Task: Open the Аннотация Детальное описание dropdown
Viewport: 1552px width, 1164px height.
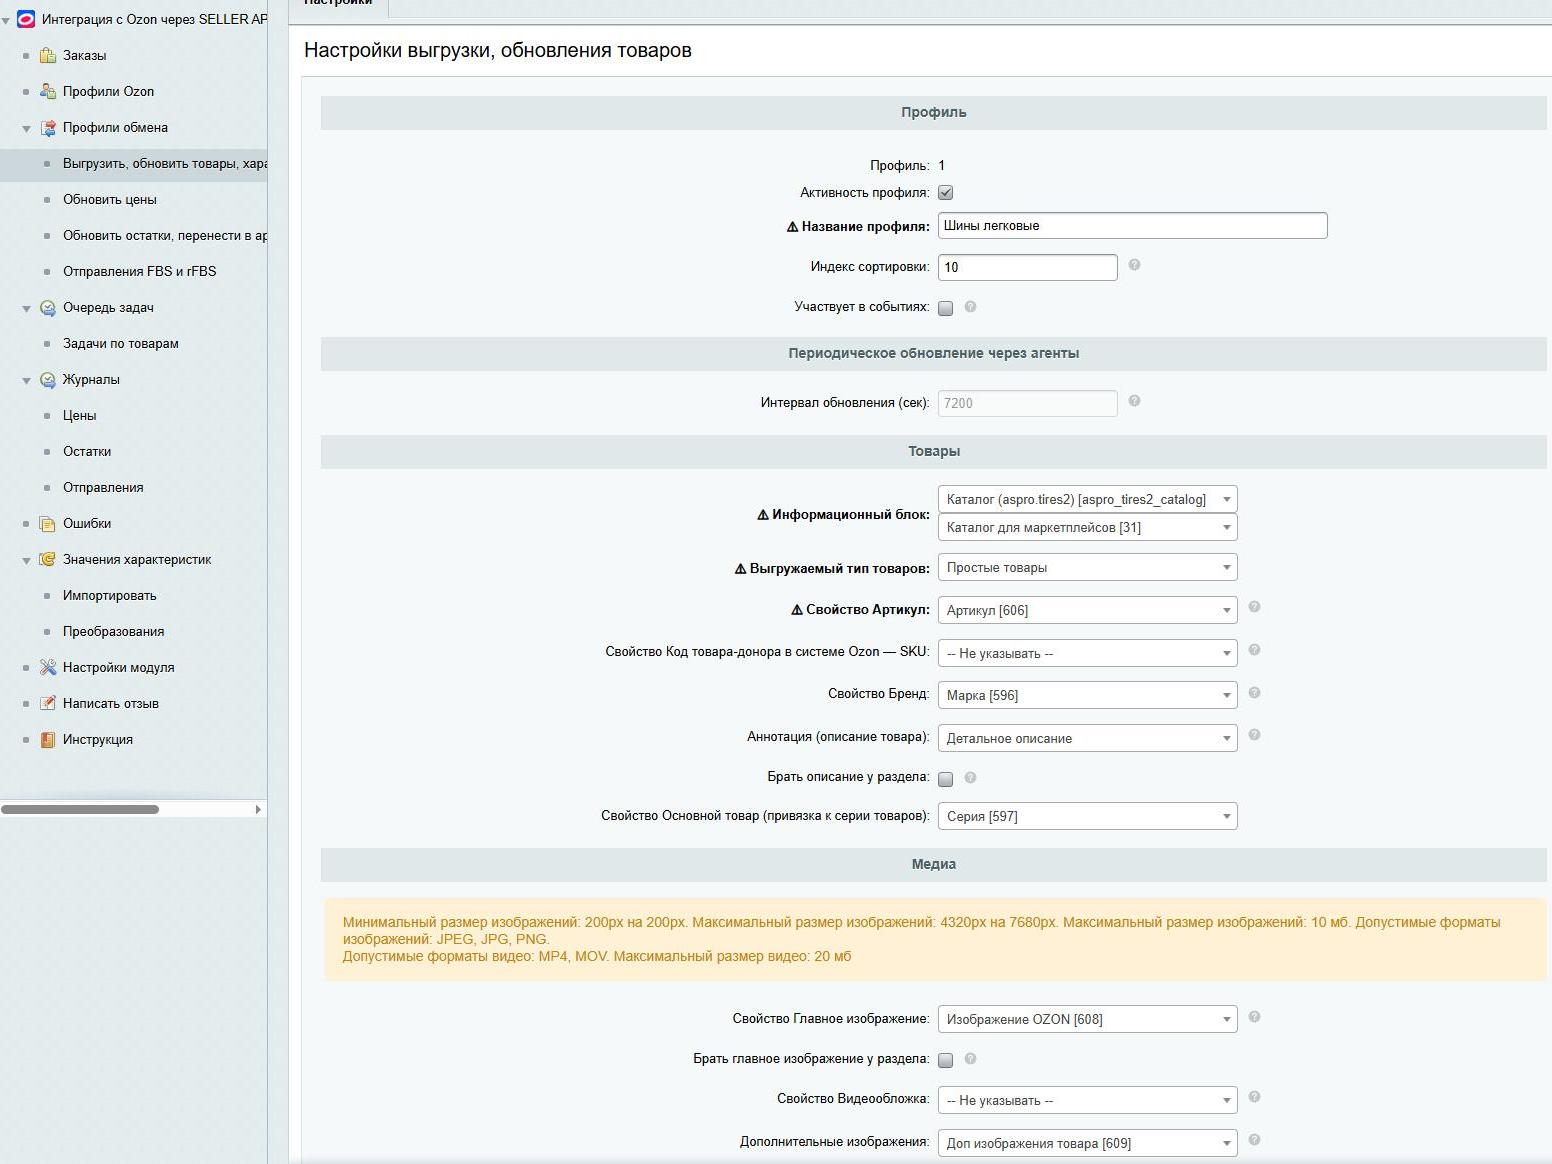Action: point(1087,738)
